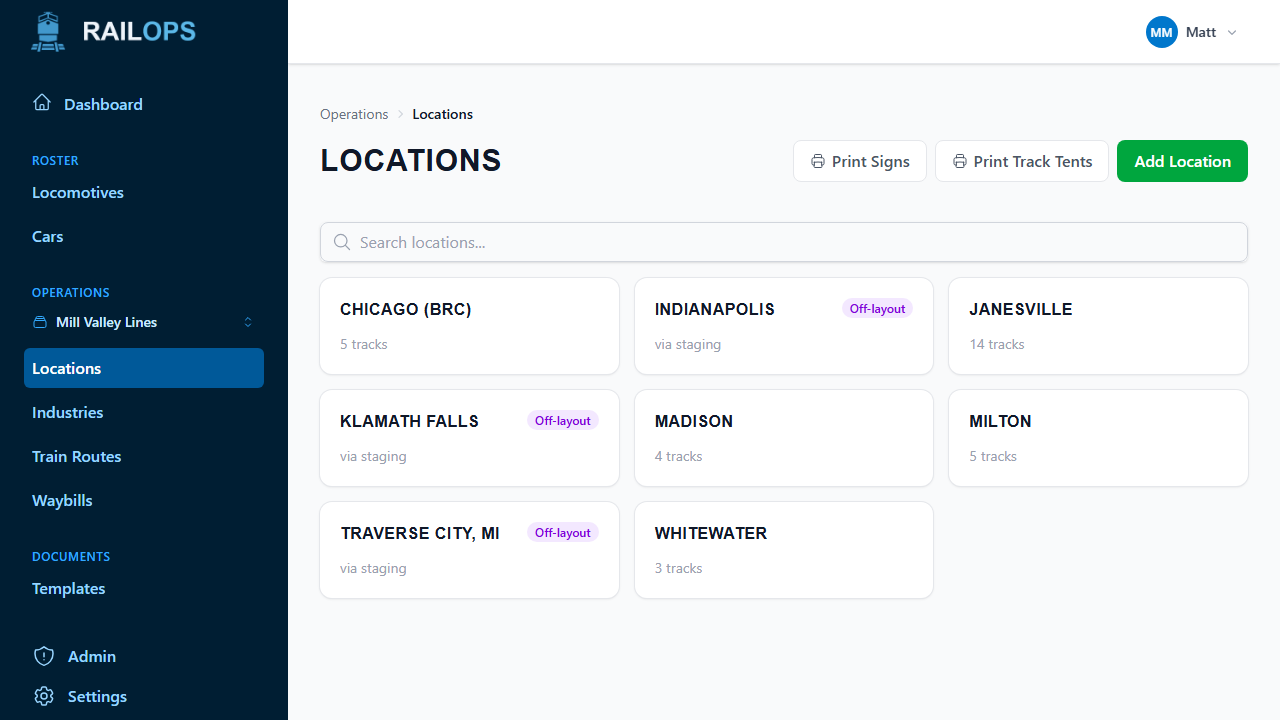
Task: Open the Janesville location card
Action: [1098, 326]
